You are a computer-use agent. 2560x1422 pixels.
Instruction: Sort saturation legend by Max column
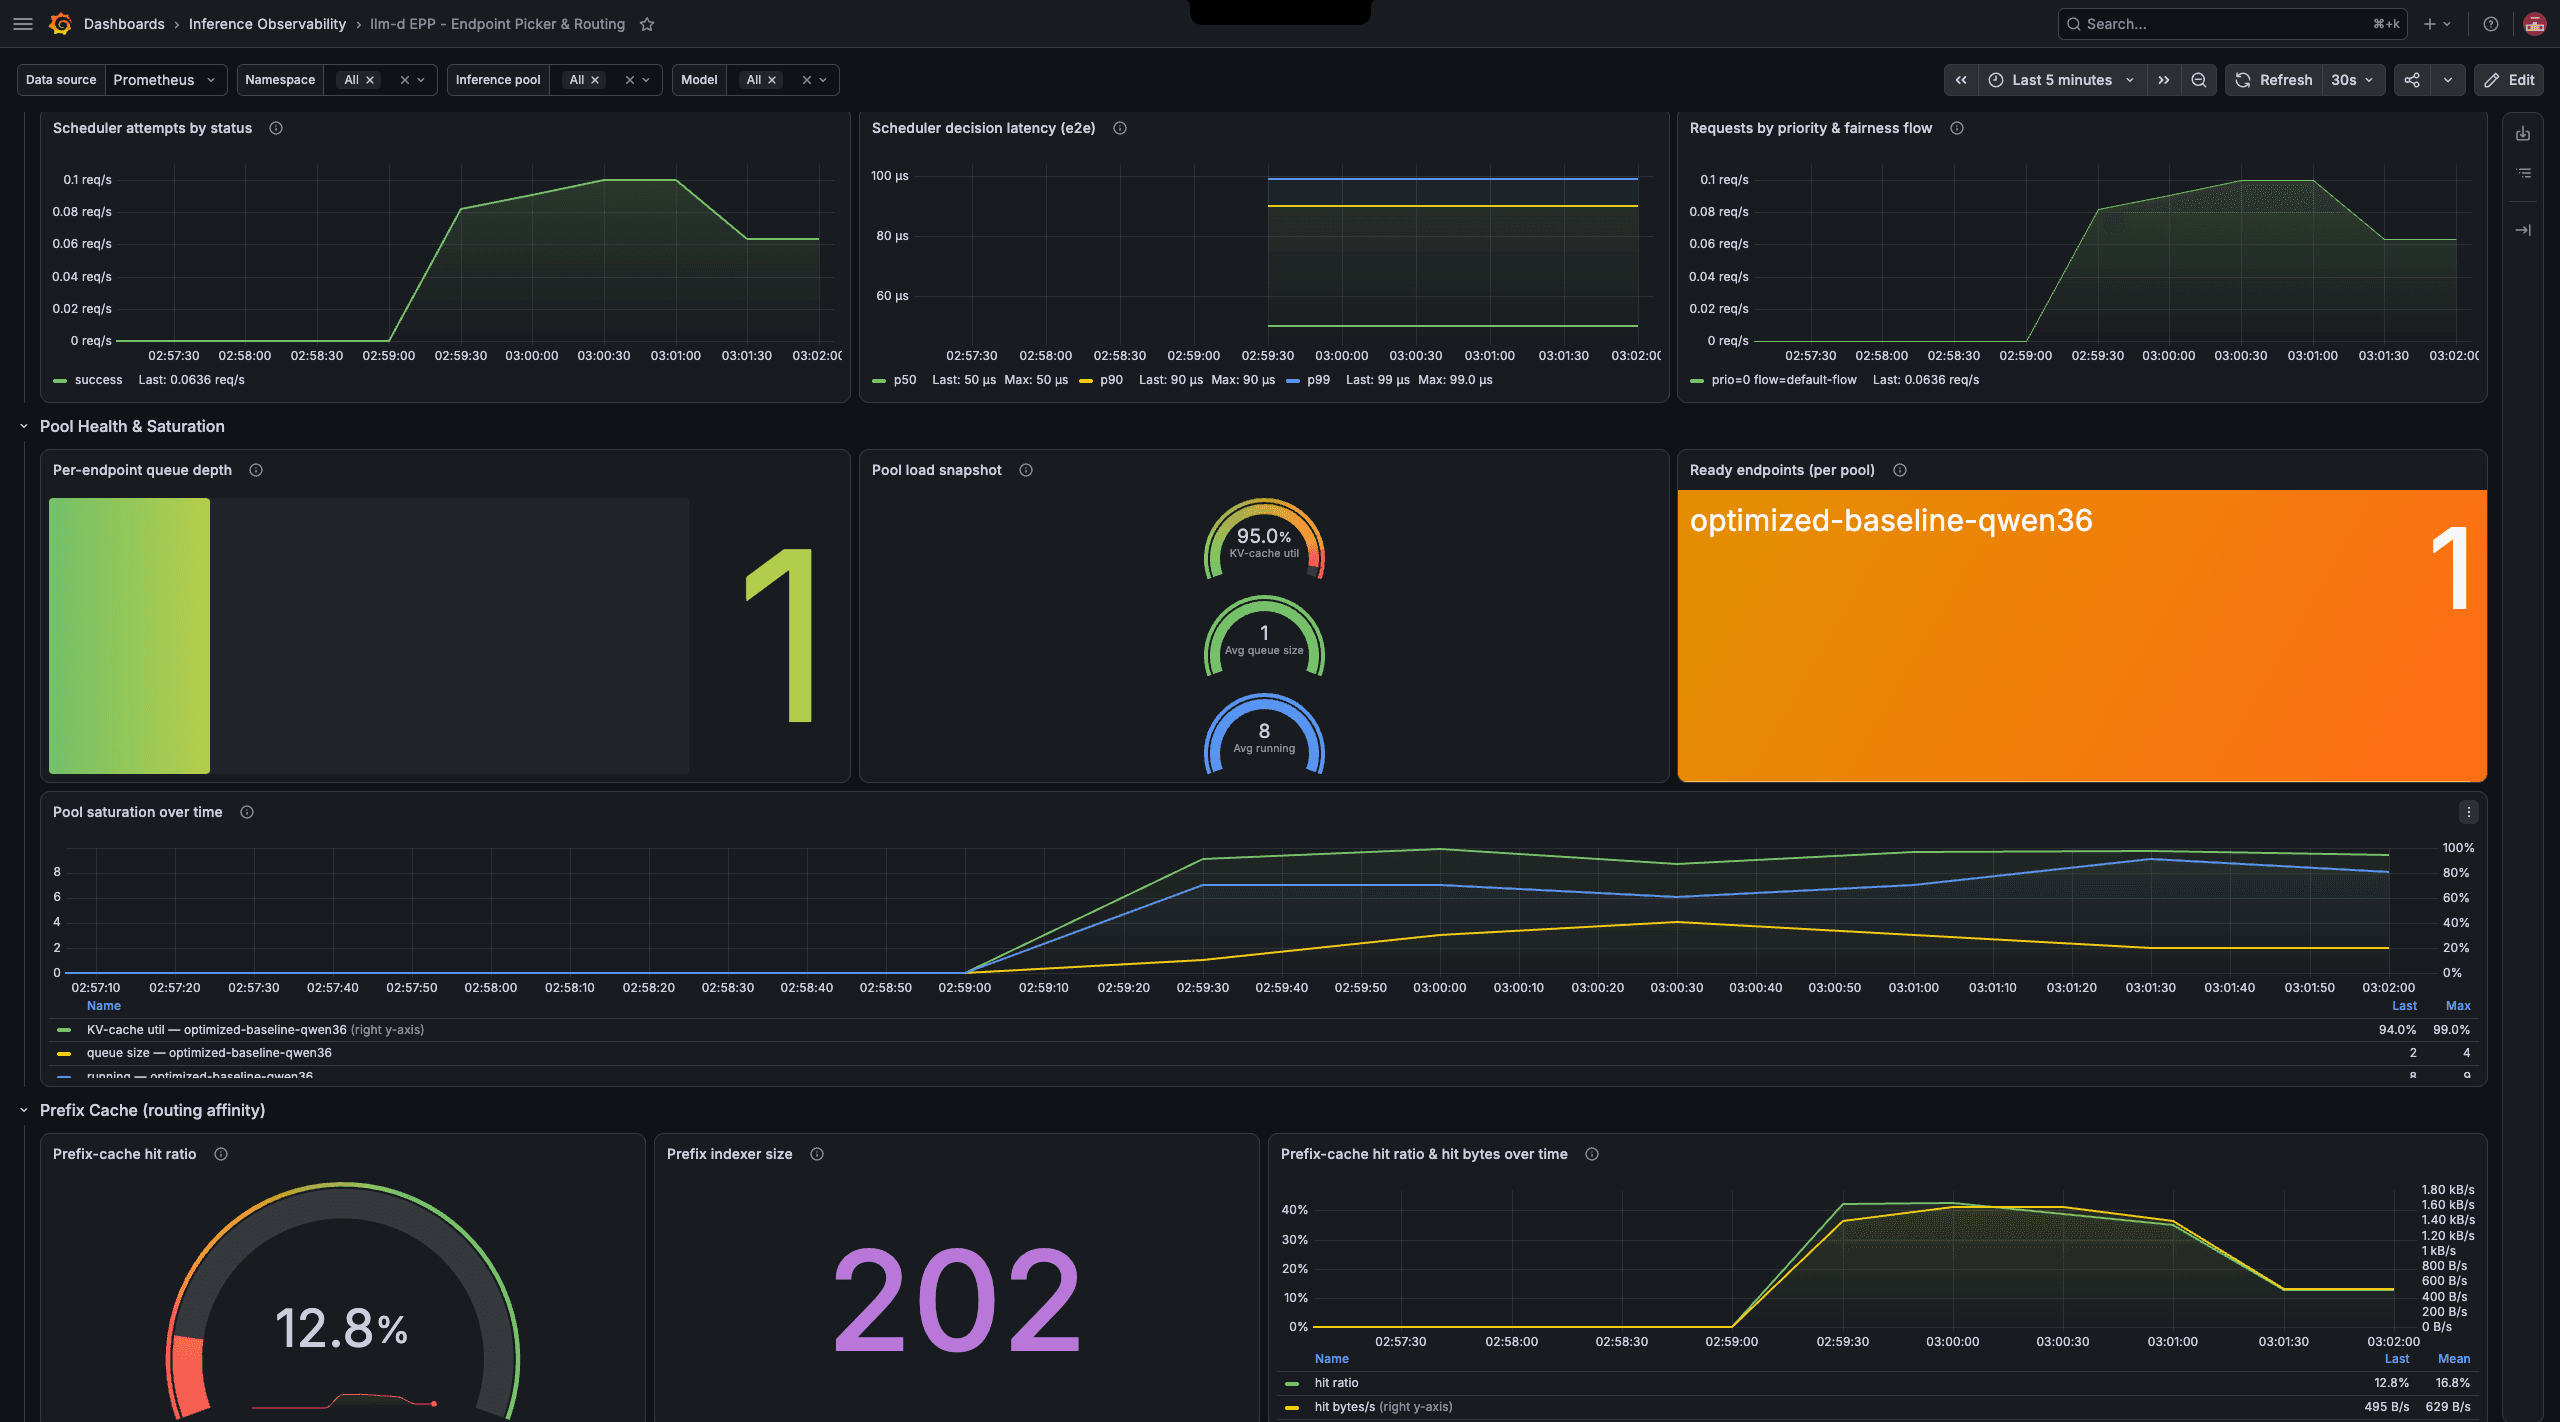tap(2458, 1006)
